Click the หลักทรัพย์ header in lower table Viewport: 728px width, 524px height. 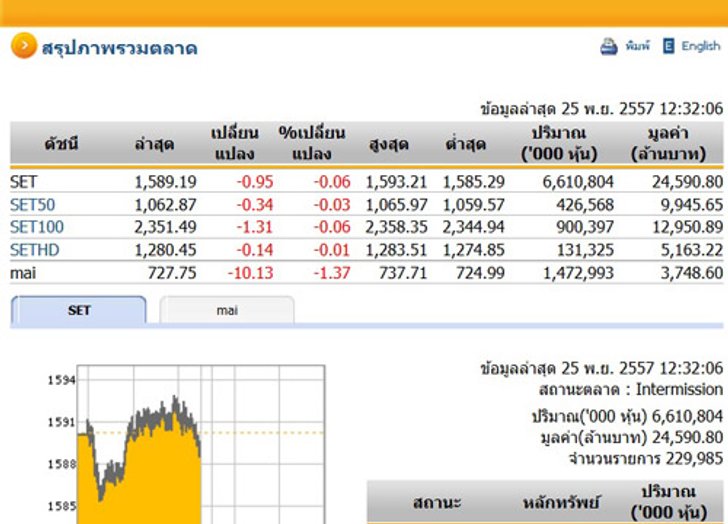pos(561,503)
